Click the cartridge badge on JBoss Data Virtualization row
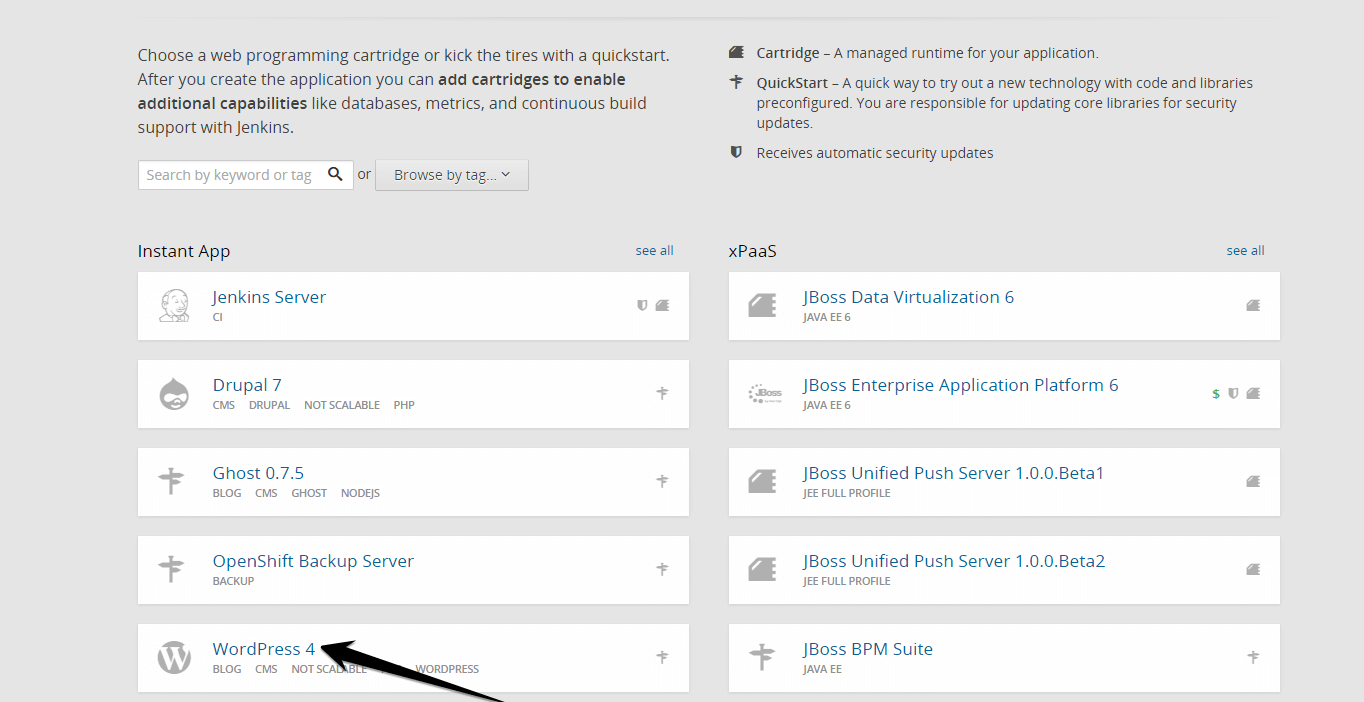1364x702 pixels. 1253,305
